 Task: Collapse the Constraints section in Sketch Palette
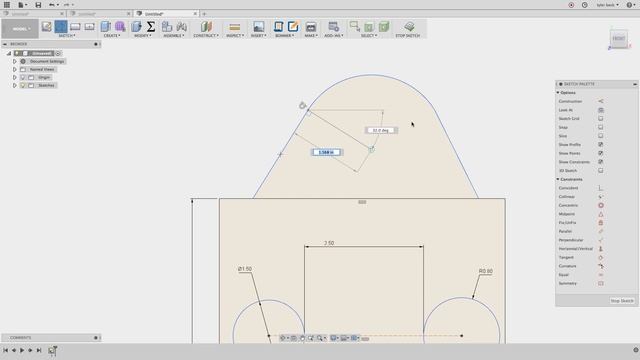(x=558, y=179)
